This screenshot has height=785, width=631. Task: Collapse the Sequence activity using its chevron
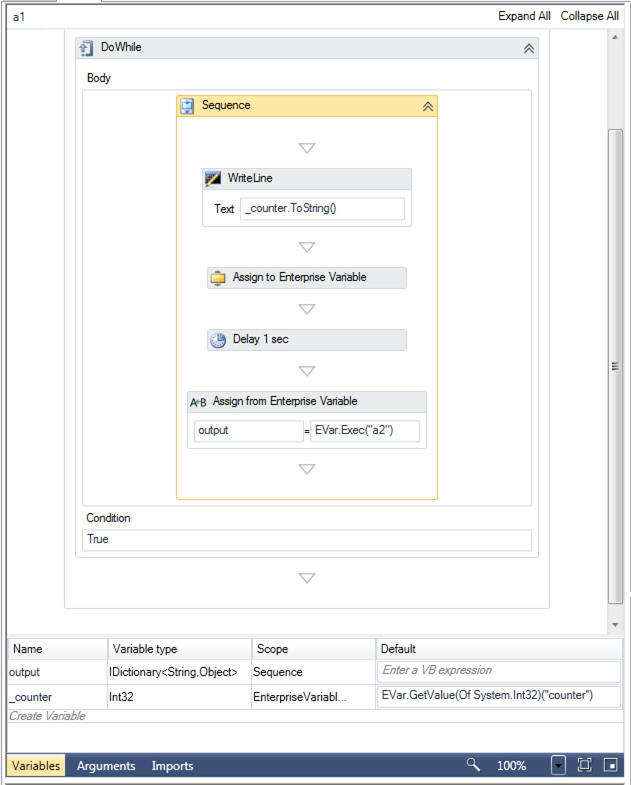[x=428, y=107]
